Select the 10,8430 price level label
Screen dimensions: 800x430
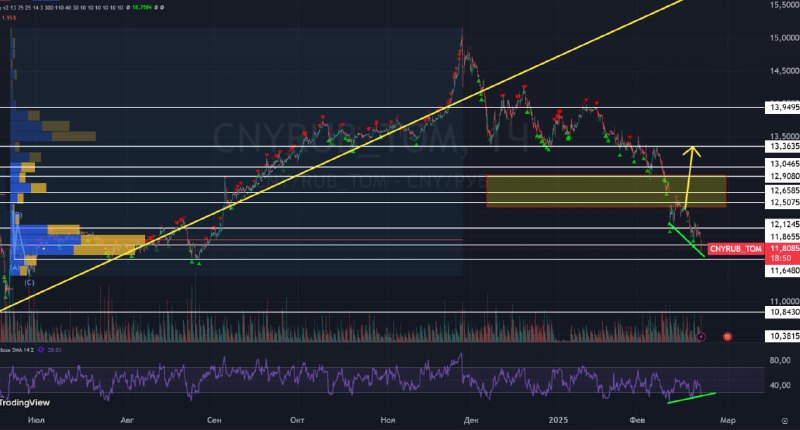[x=783, y=312]
